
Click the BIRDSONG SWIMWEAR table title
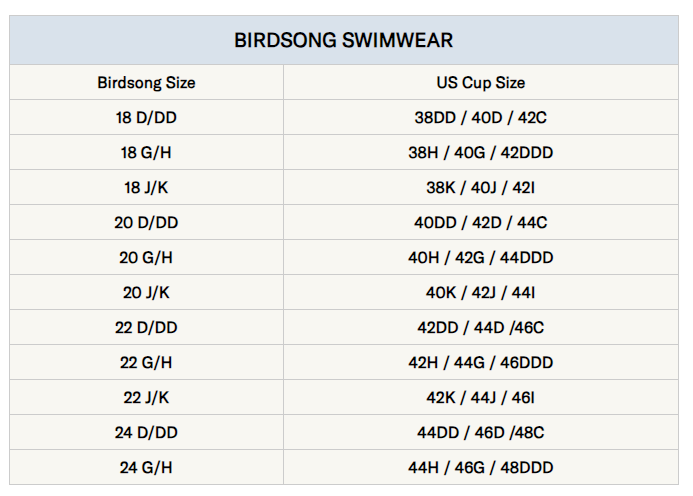(x=343, y=40)
